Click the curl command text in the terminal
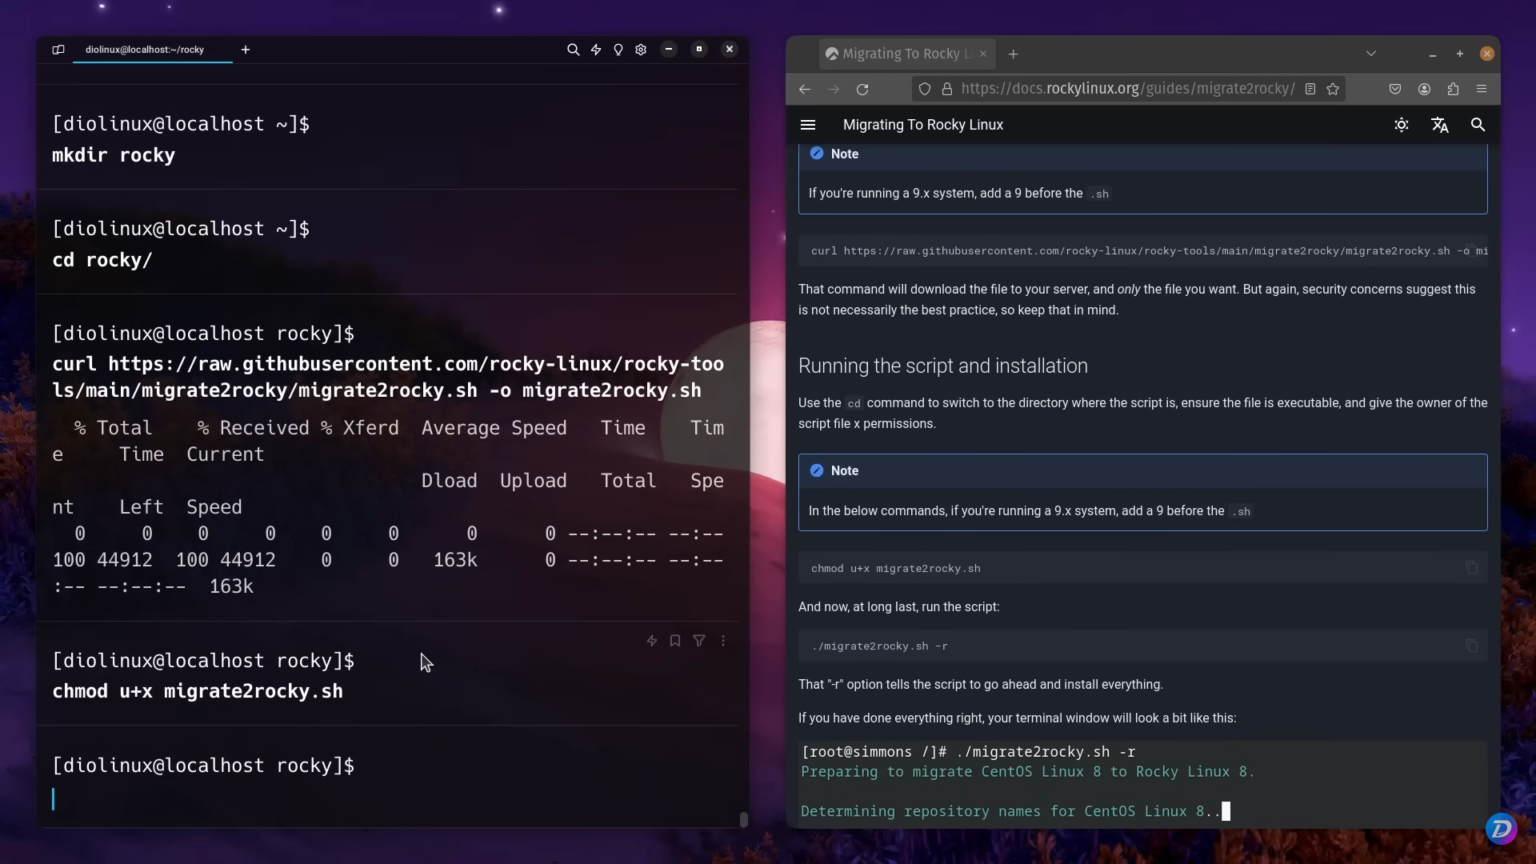 point(388,377)
